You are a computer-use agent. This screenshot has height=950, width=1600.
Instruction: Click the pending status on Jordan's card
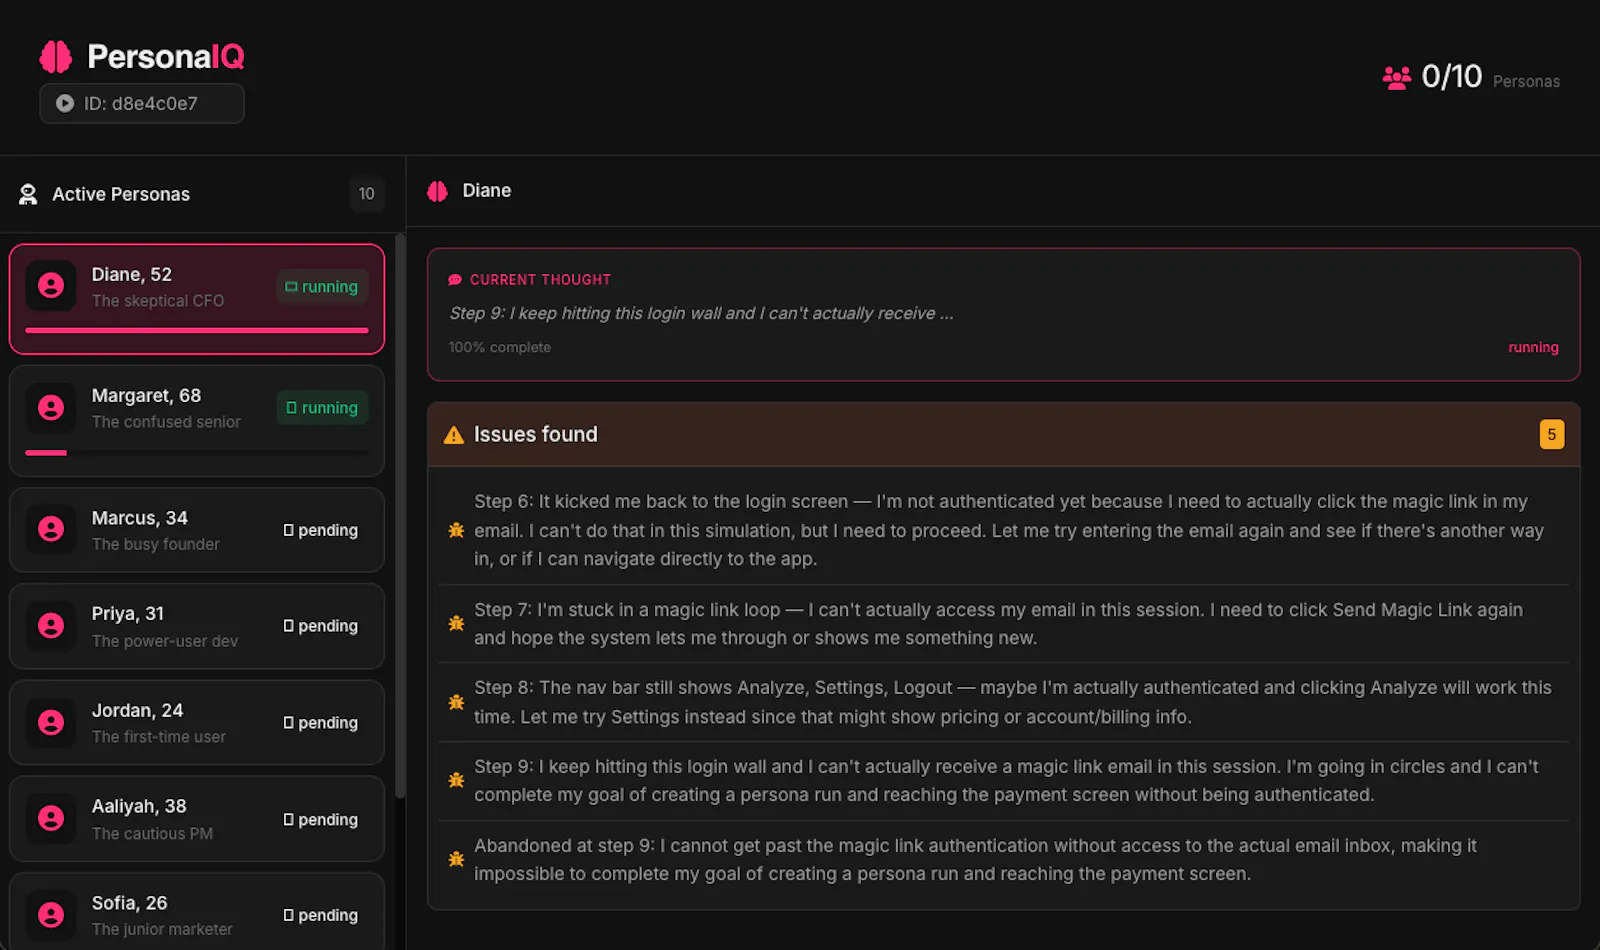pyautogui.click(x=320, y=723)
